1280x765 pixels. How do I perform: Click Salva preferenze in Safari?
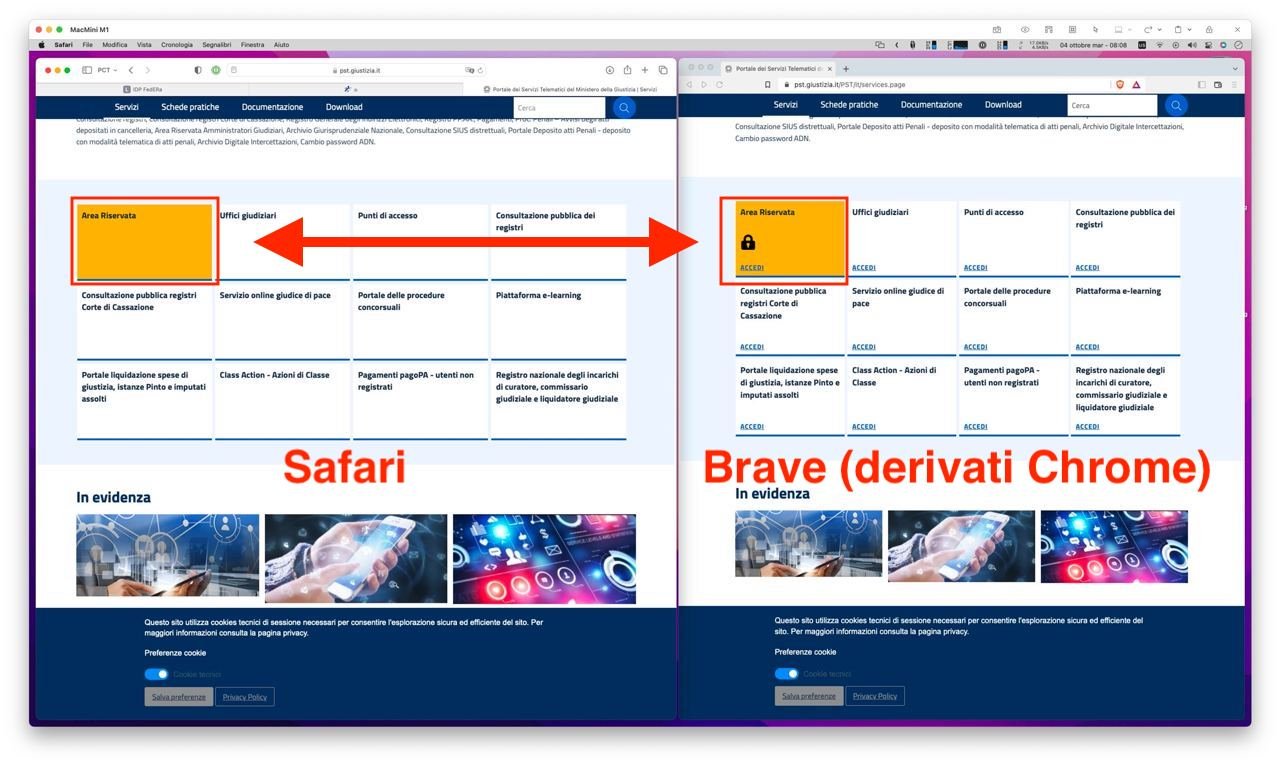pos(179,697)
